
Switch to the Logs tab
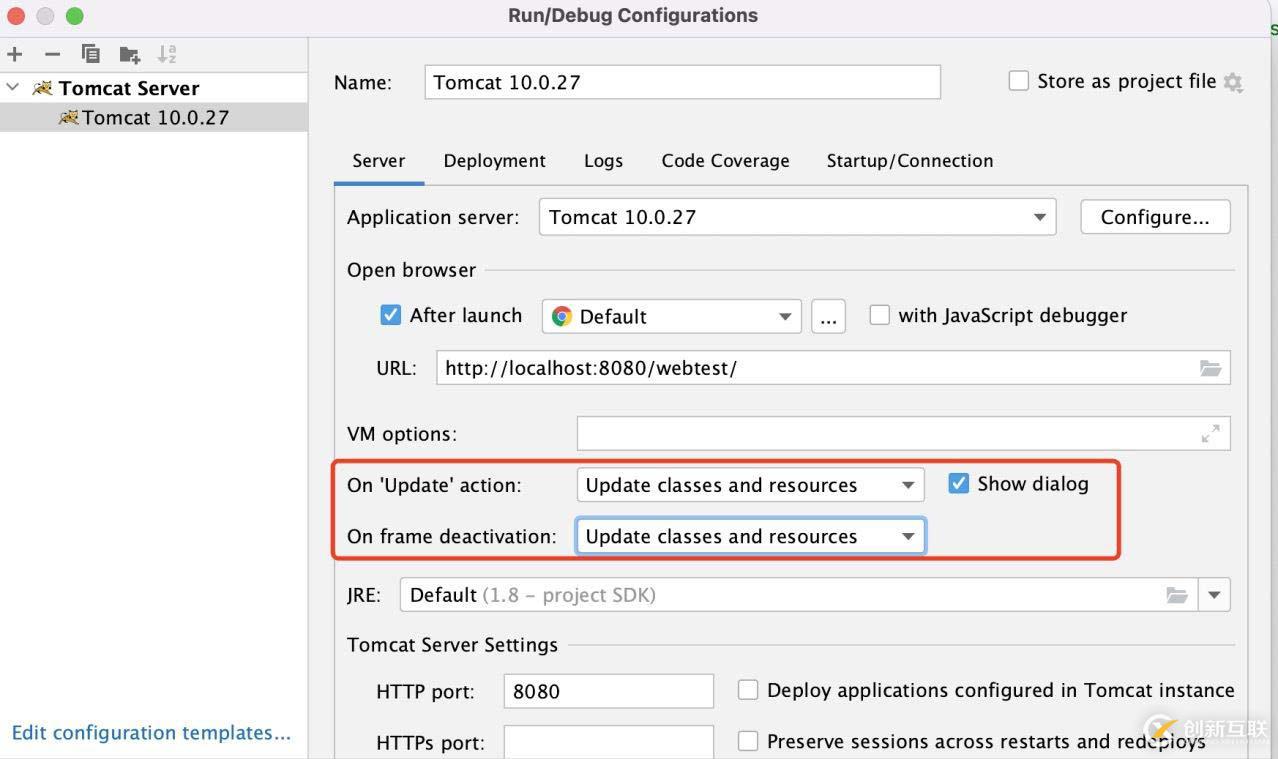603,161
